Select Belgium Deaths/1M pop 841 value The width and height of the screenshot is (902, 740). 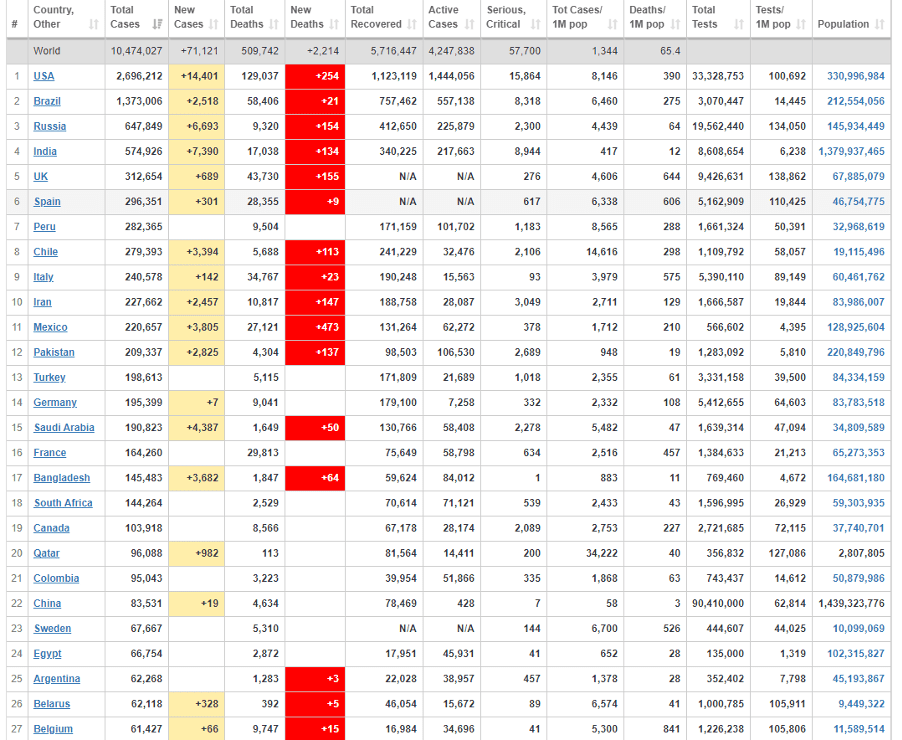tap(671, 729)
